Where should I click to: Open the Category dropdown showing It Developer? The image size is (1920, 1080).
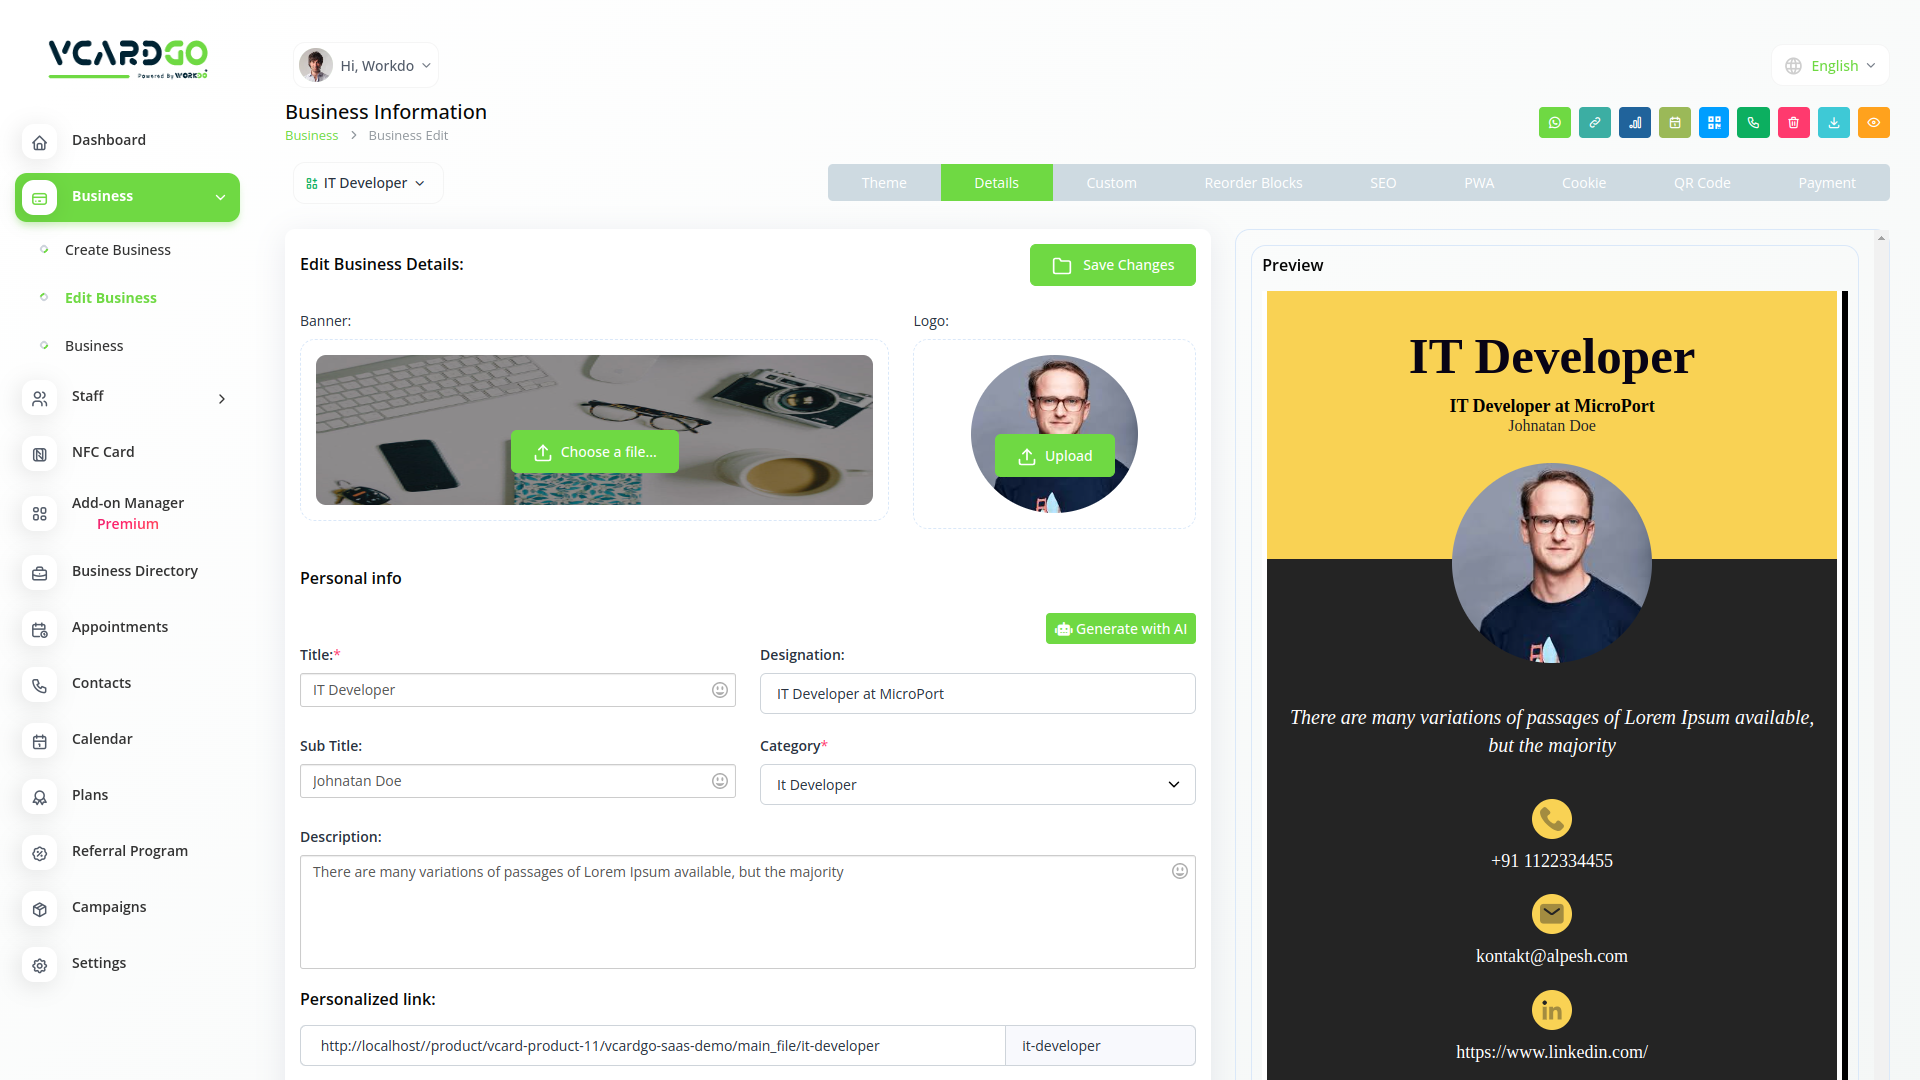(977, 785)
